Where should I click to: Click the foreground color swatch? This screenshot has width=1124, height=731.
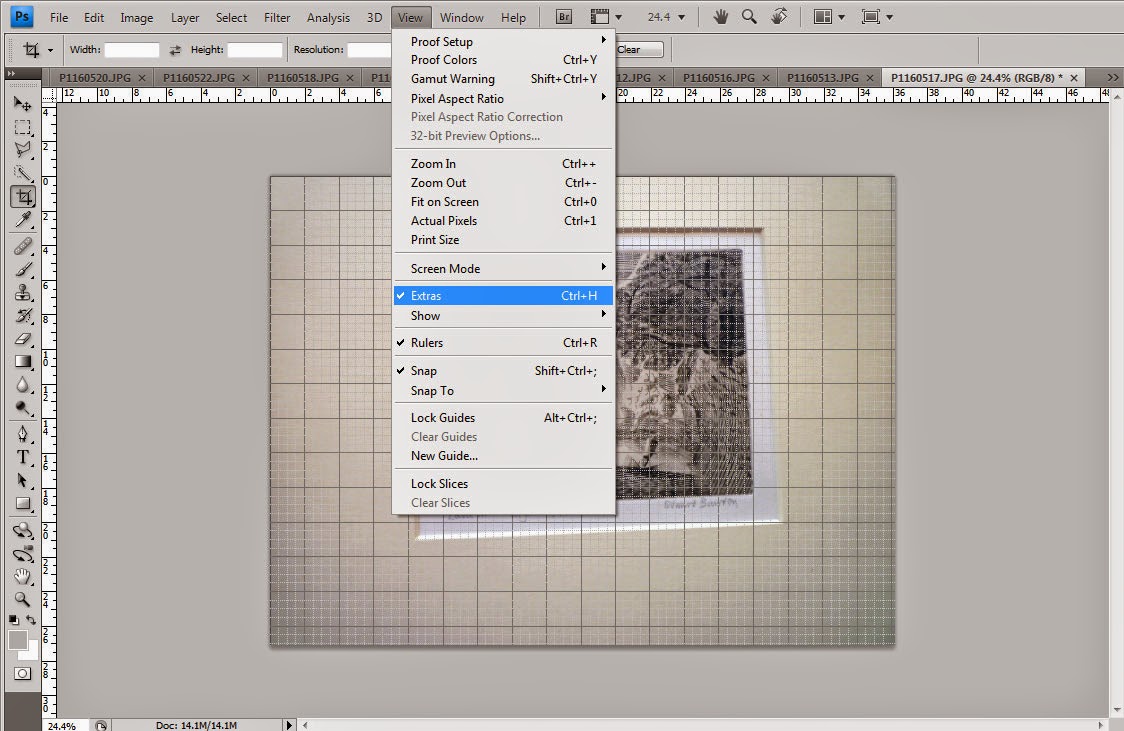pos(18,640)
